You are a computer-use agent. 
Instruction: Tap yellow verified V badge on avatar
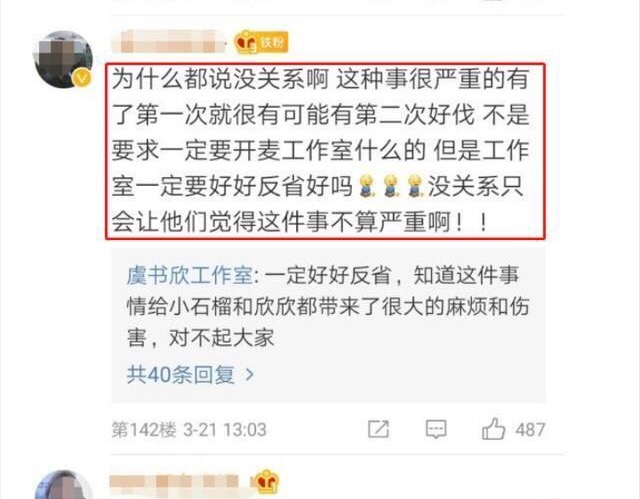82,78
